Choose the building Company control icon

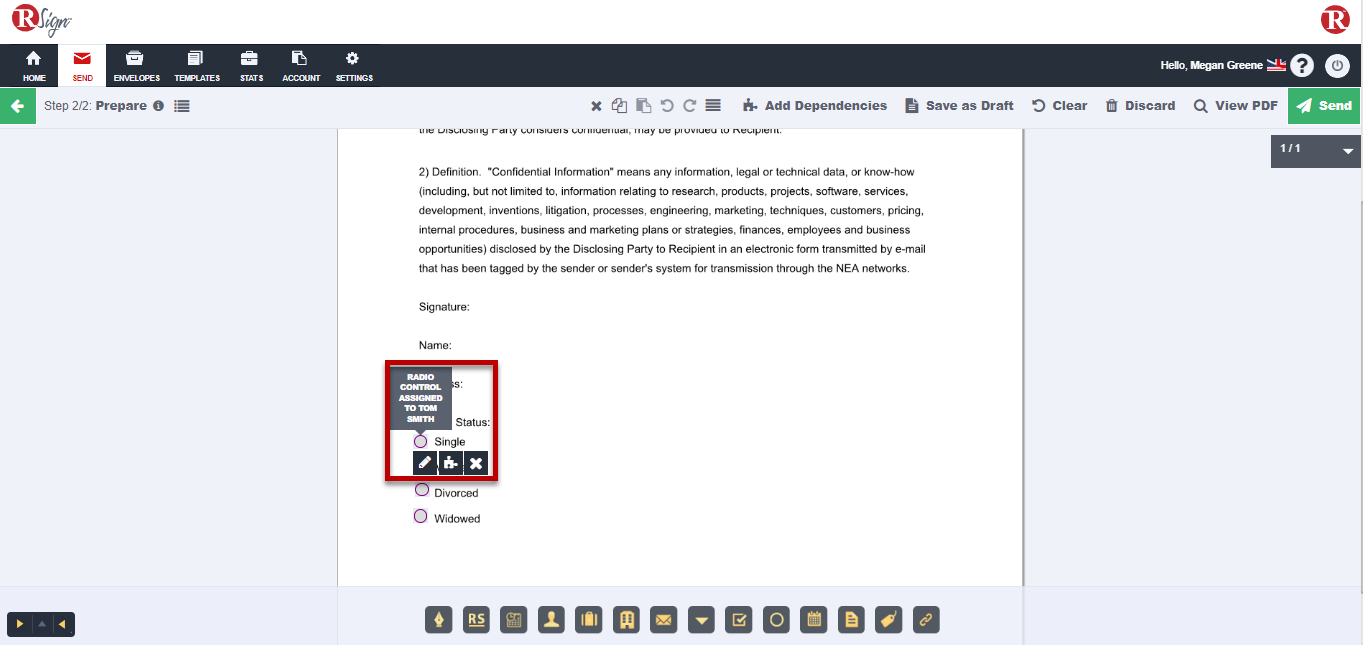point(627,620)
